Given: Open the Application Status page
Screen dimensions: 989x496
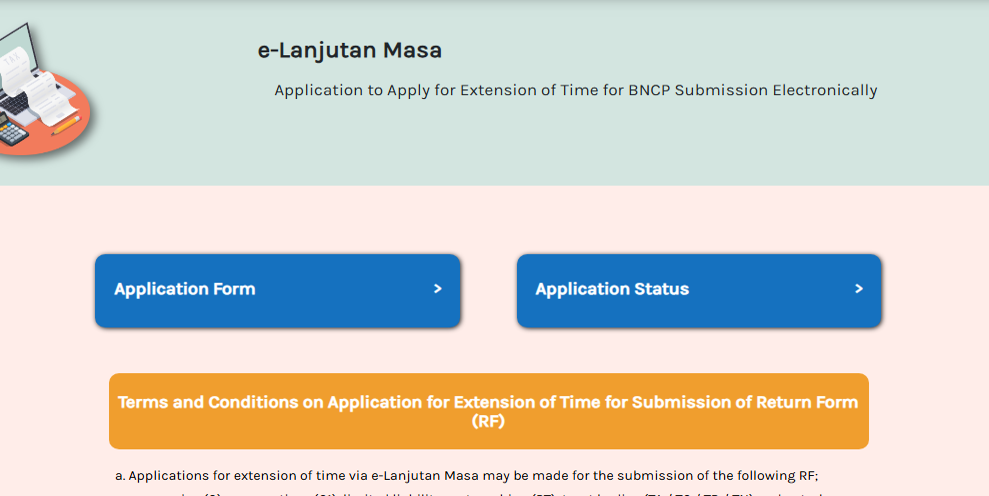Looking at the screenshot, I should (x=699, y=291).
